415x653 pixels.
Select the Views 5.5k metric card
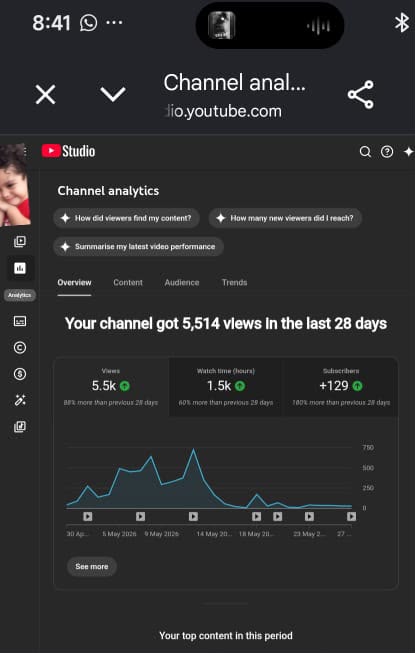pyautogui.click(x=111, y=387)
